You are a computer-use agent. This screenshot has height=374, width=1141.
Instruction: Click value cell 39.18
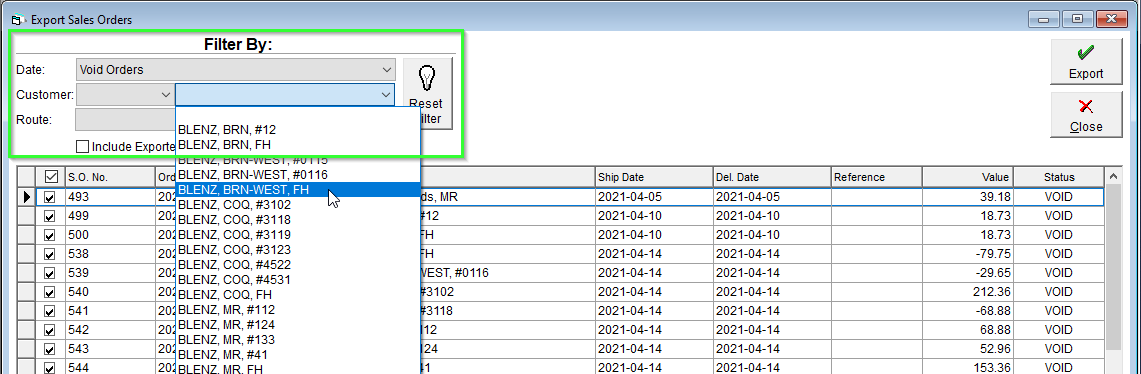(x=968, y=197)
